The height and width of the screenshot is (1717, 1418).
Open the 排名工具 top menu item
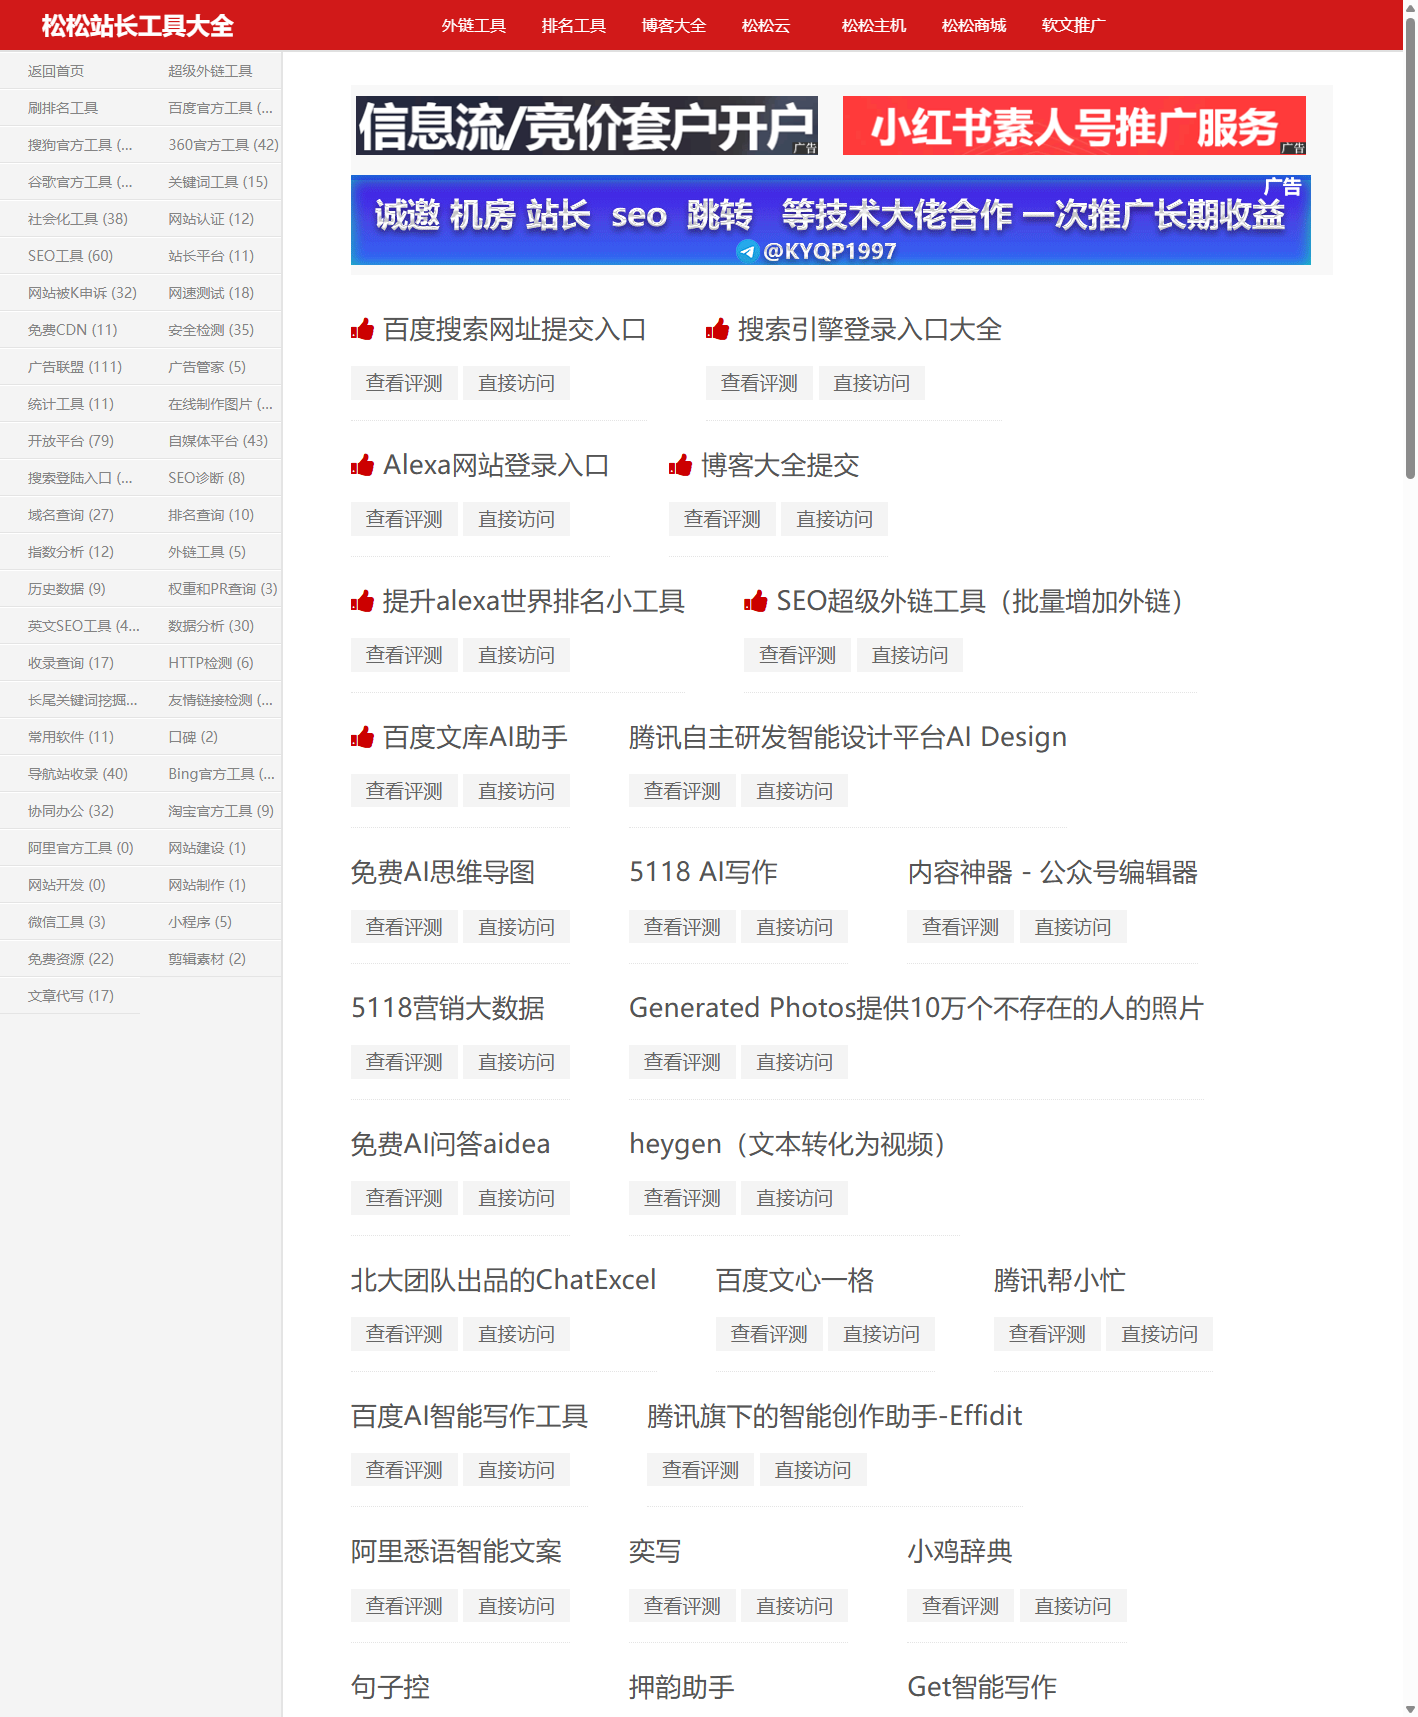(x=574, y=25)
